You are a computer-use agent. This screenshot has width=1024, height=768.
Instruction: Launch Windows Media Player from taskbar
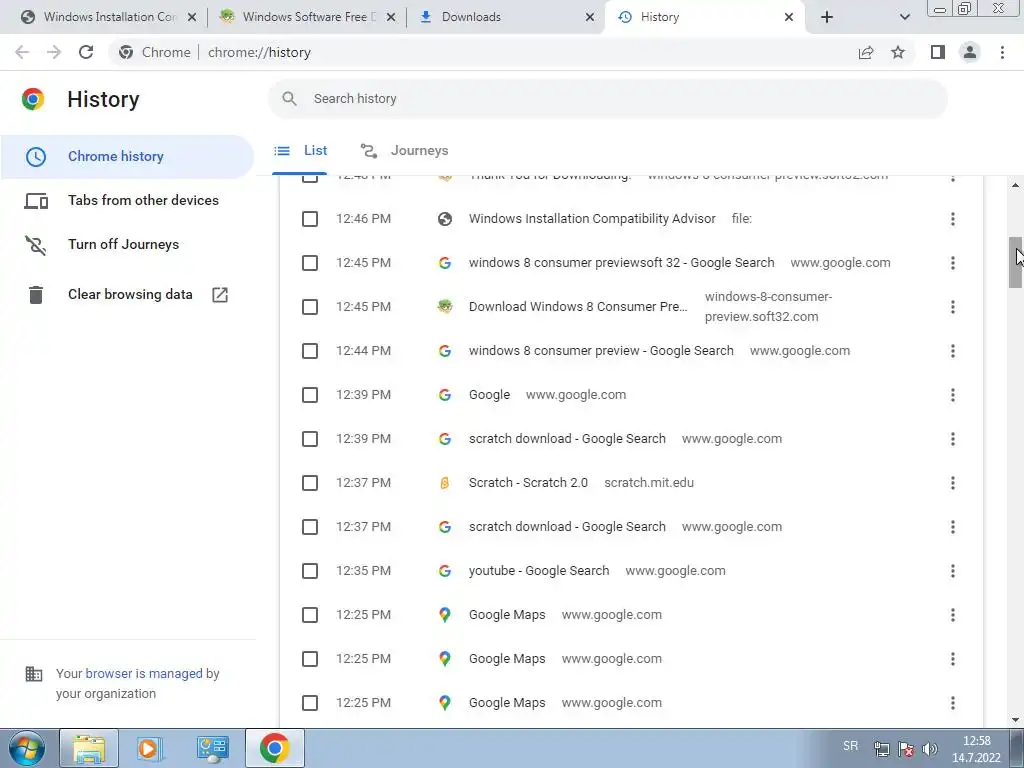150,748
